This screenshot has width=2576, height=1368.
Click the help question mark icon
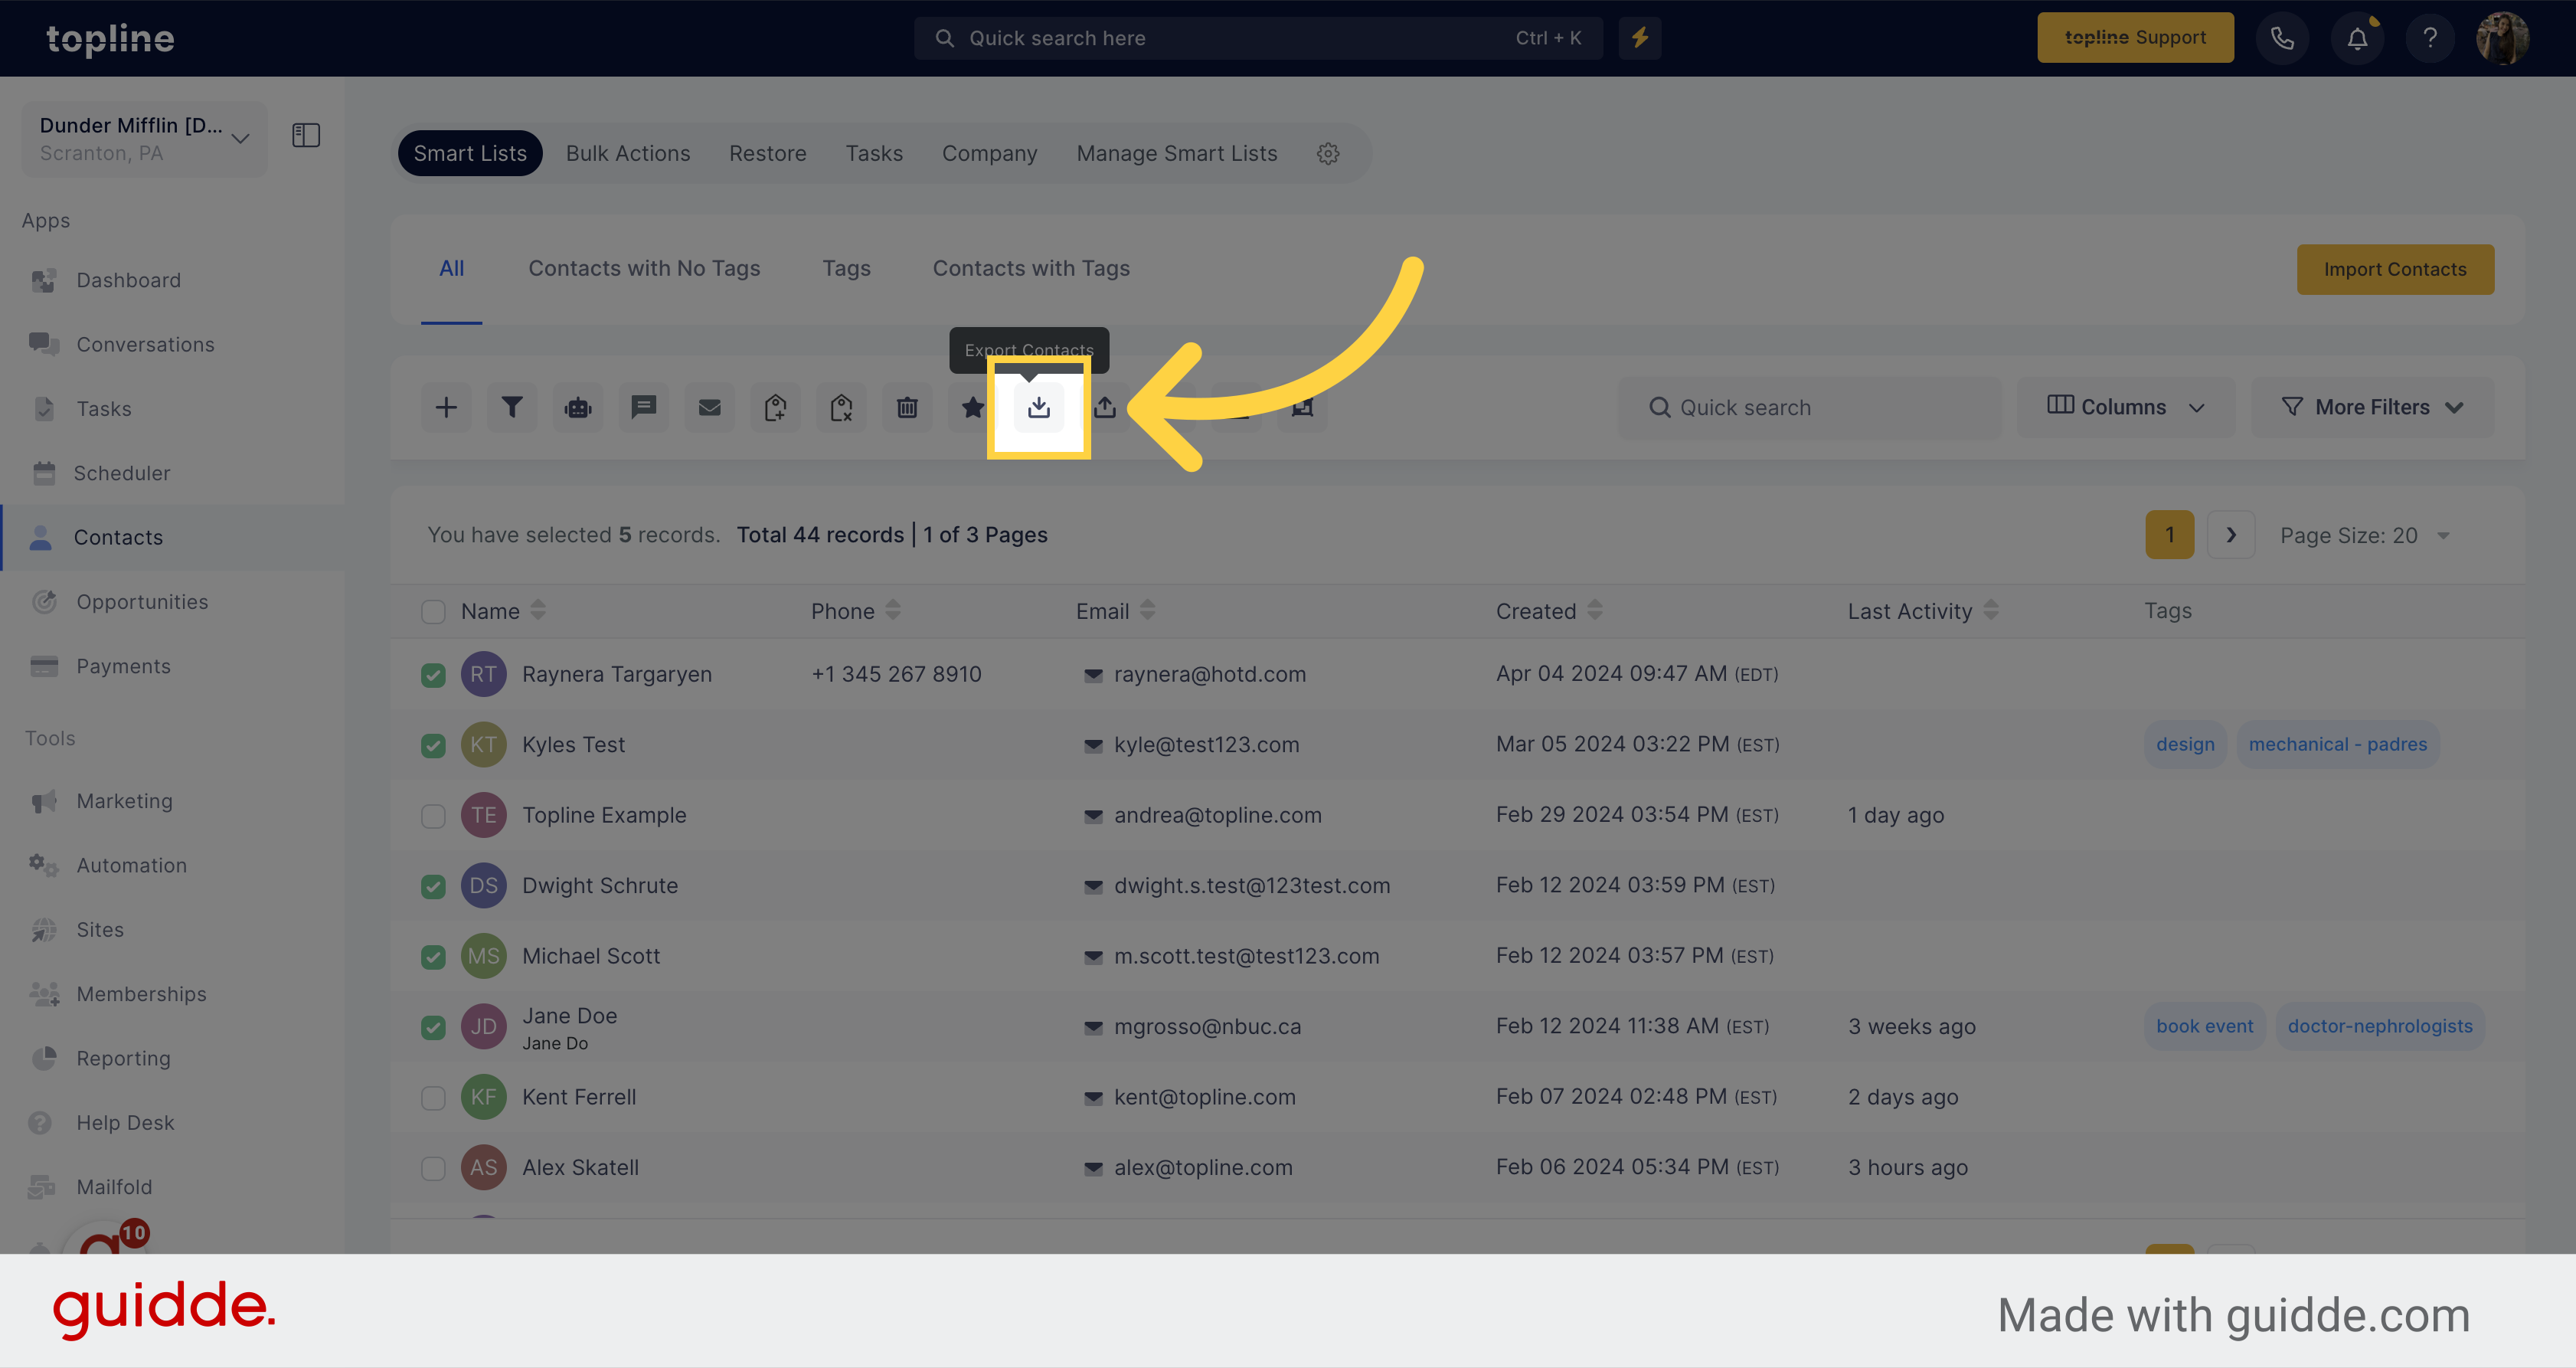click(2430, 38)
